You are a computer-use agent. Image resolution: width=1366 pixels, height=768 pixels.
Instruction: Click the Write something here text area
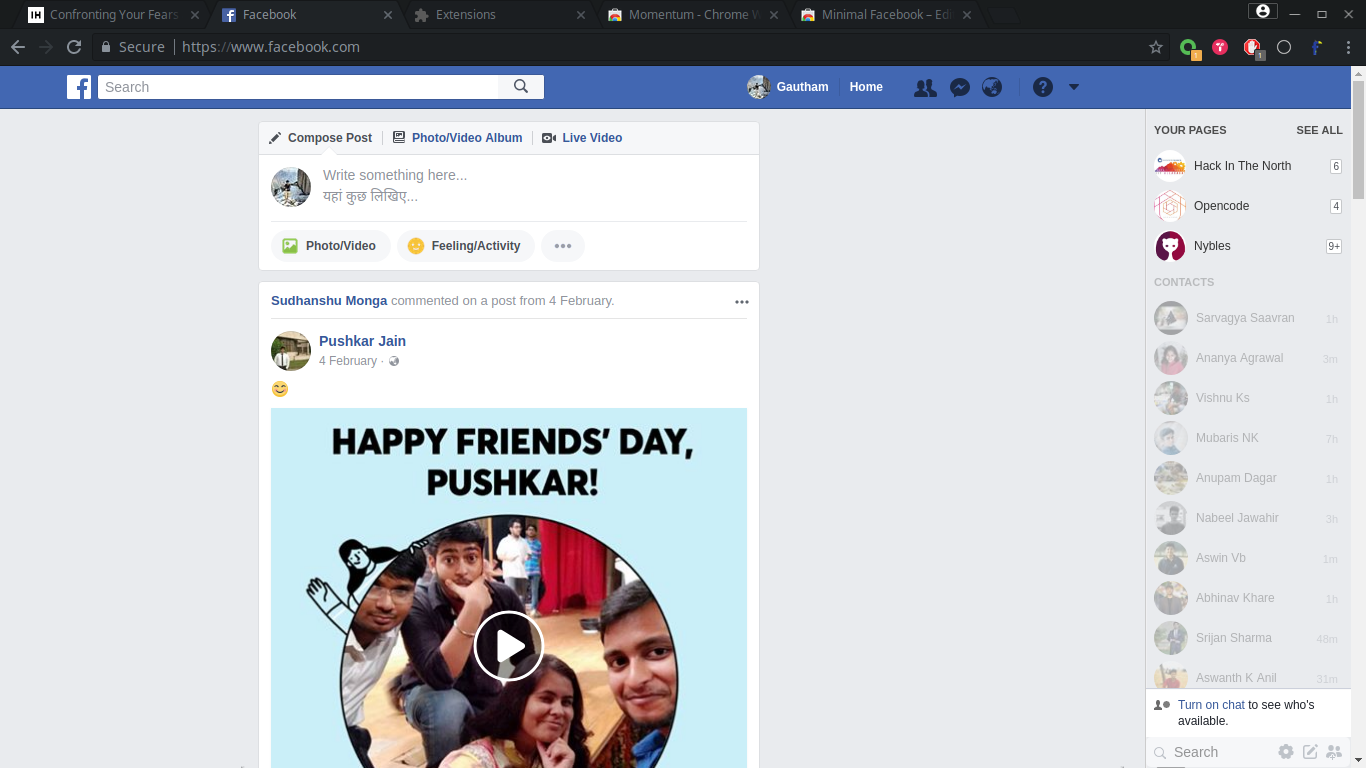point(533,186)
